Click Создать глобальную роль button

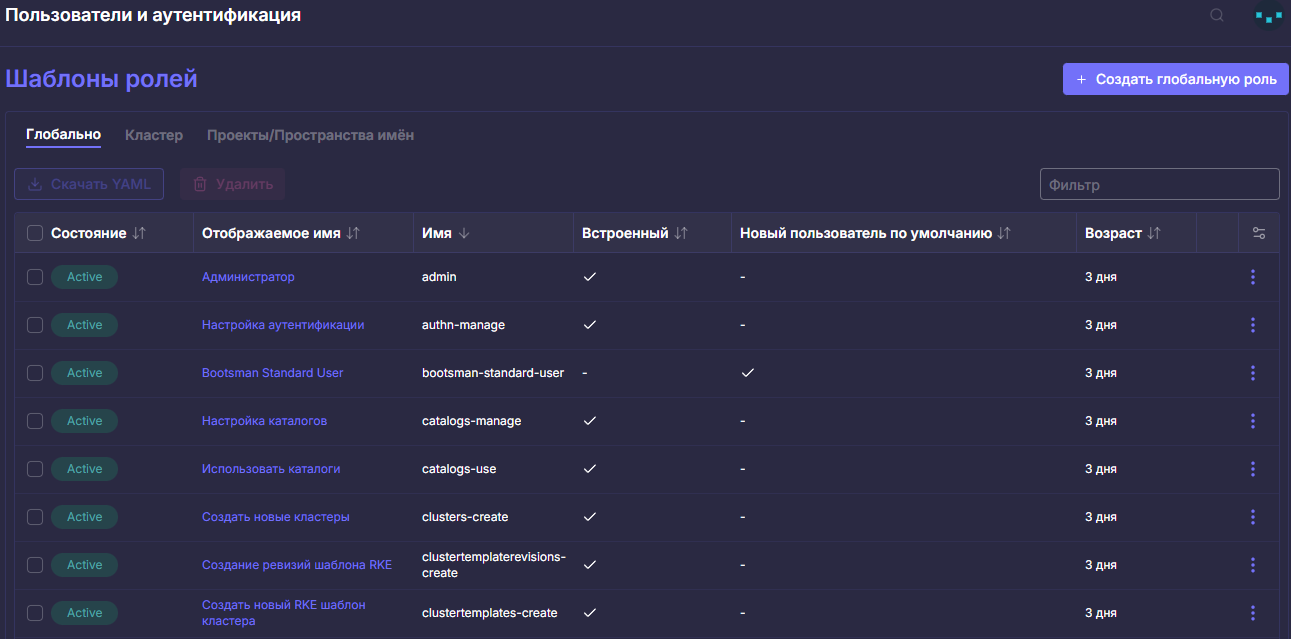click(1175, 79)
